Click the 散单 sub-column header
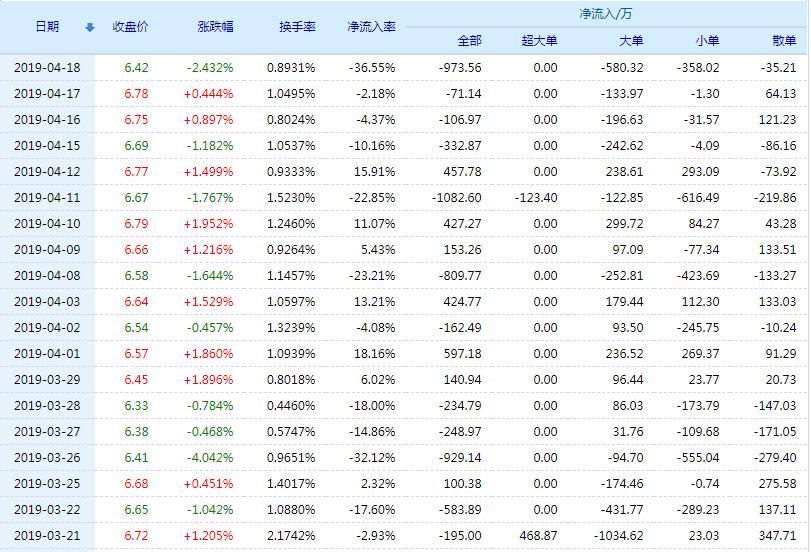The image size is (811, 552). coord(784,41)
